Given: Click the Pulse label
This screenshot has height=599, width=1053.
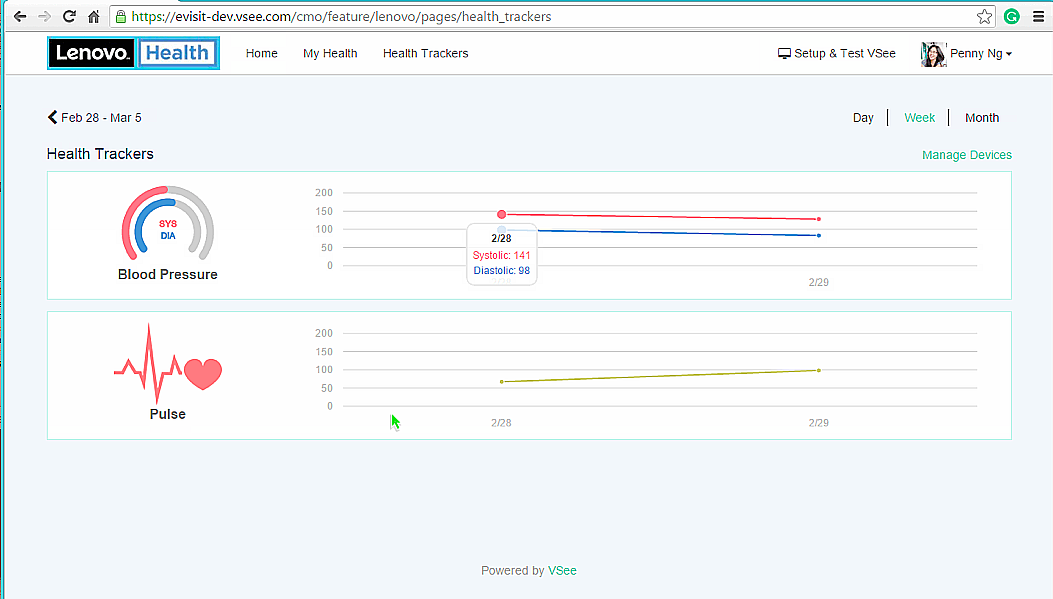Looking at the screenshot, I should [167, 414].
